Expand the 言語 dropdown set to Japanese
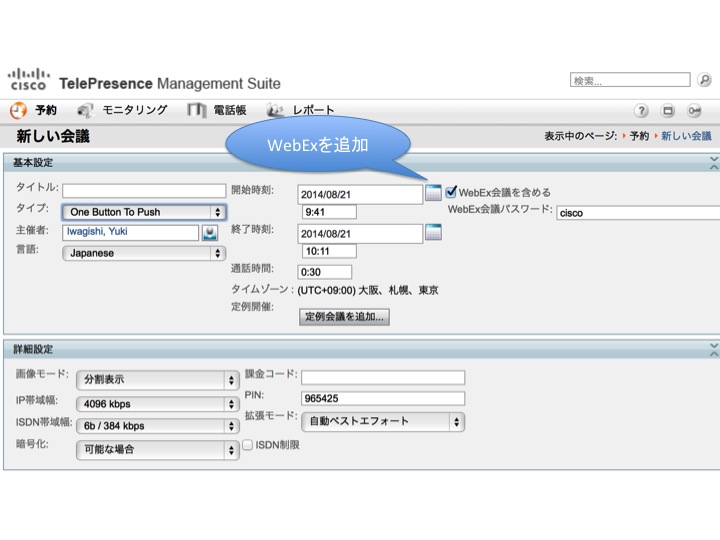 click(143, 253)
